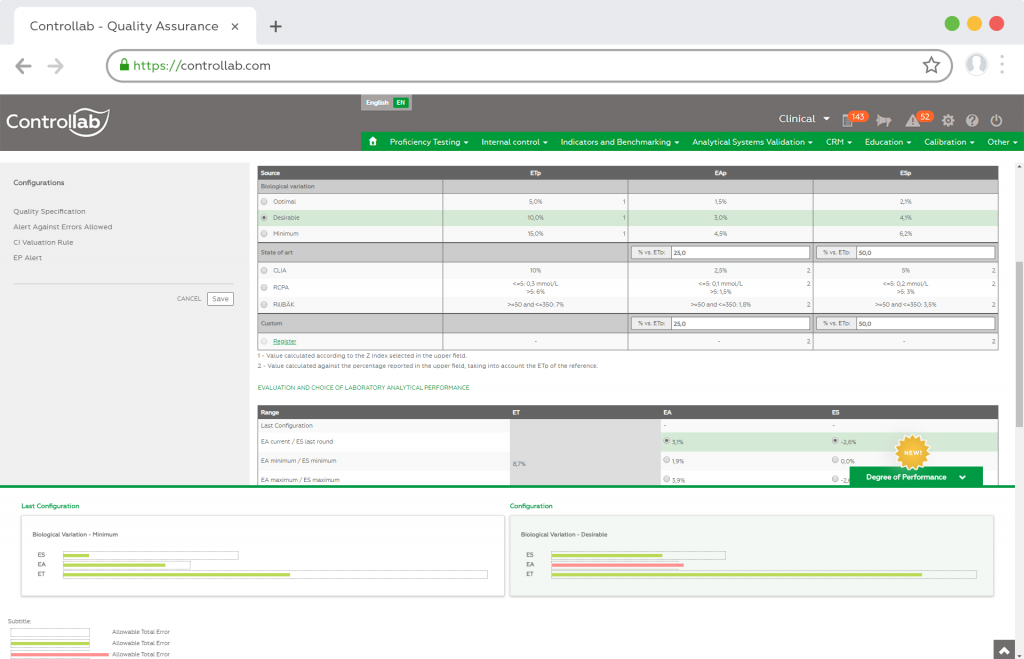Expand the Degree of Performance panel

tap(915, 477)
